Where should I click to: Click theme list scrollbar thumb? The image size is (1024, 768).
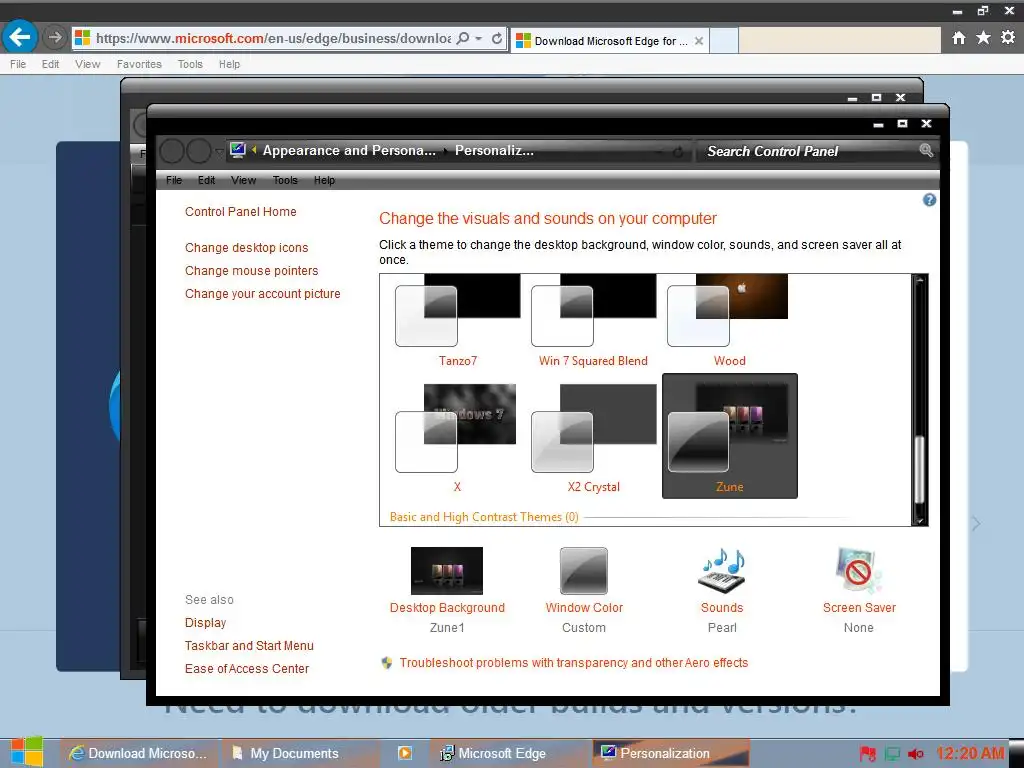click(920, 469)
